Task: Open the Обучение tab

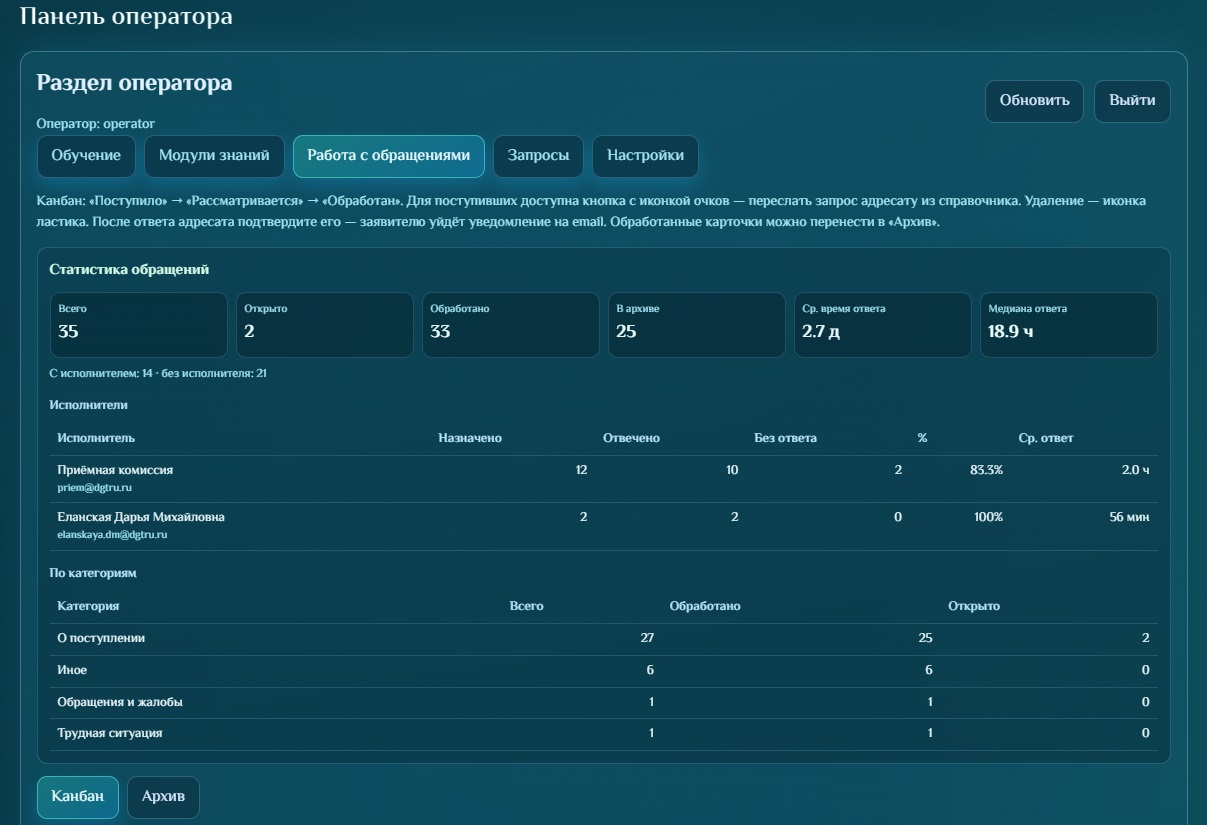Action: pos(86,156)
